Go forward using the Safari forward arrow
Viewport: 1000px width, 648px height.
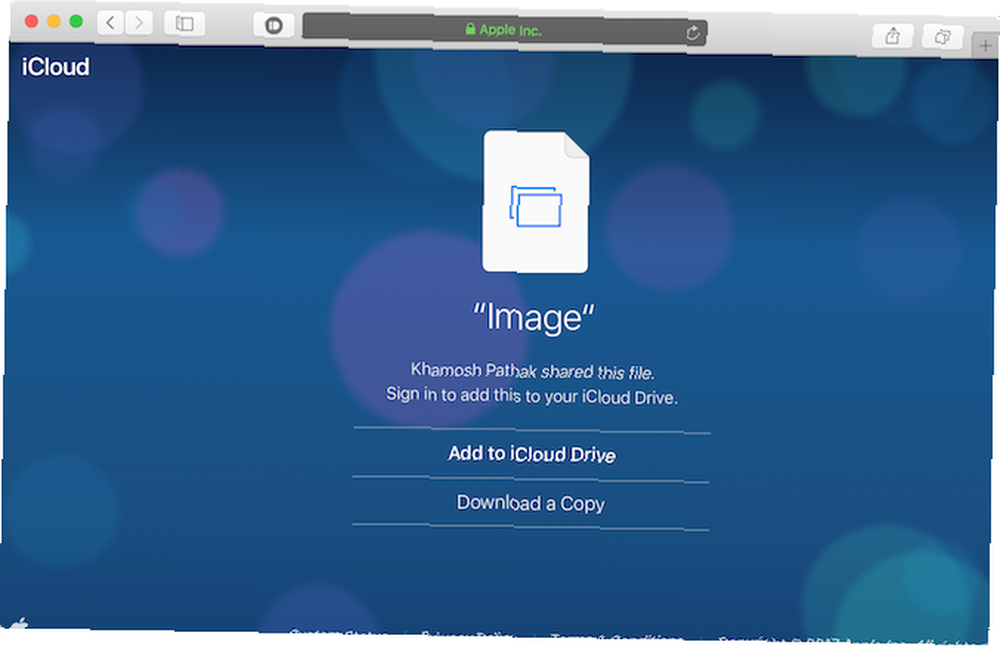point(138,24)
